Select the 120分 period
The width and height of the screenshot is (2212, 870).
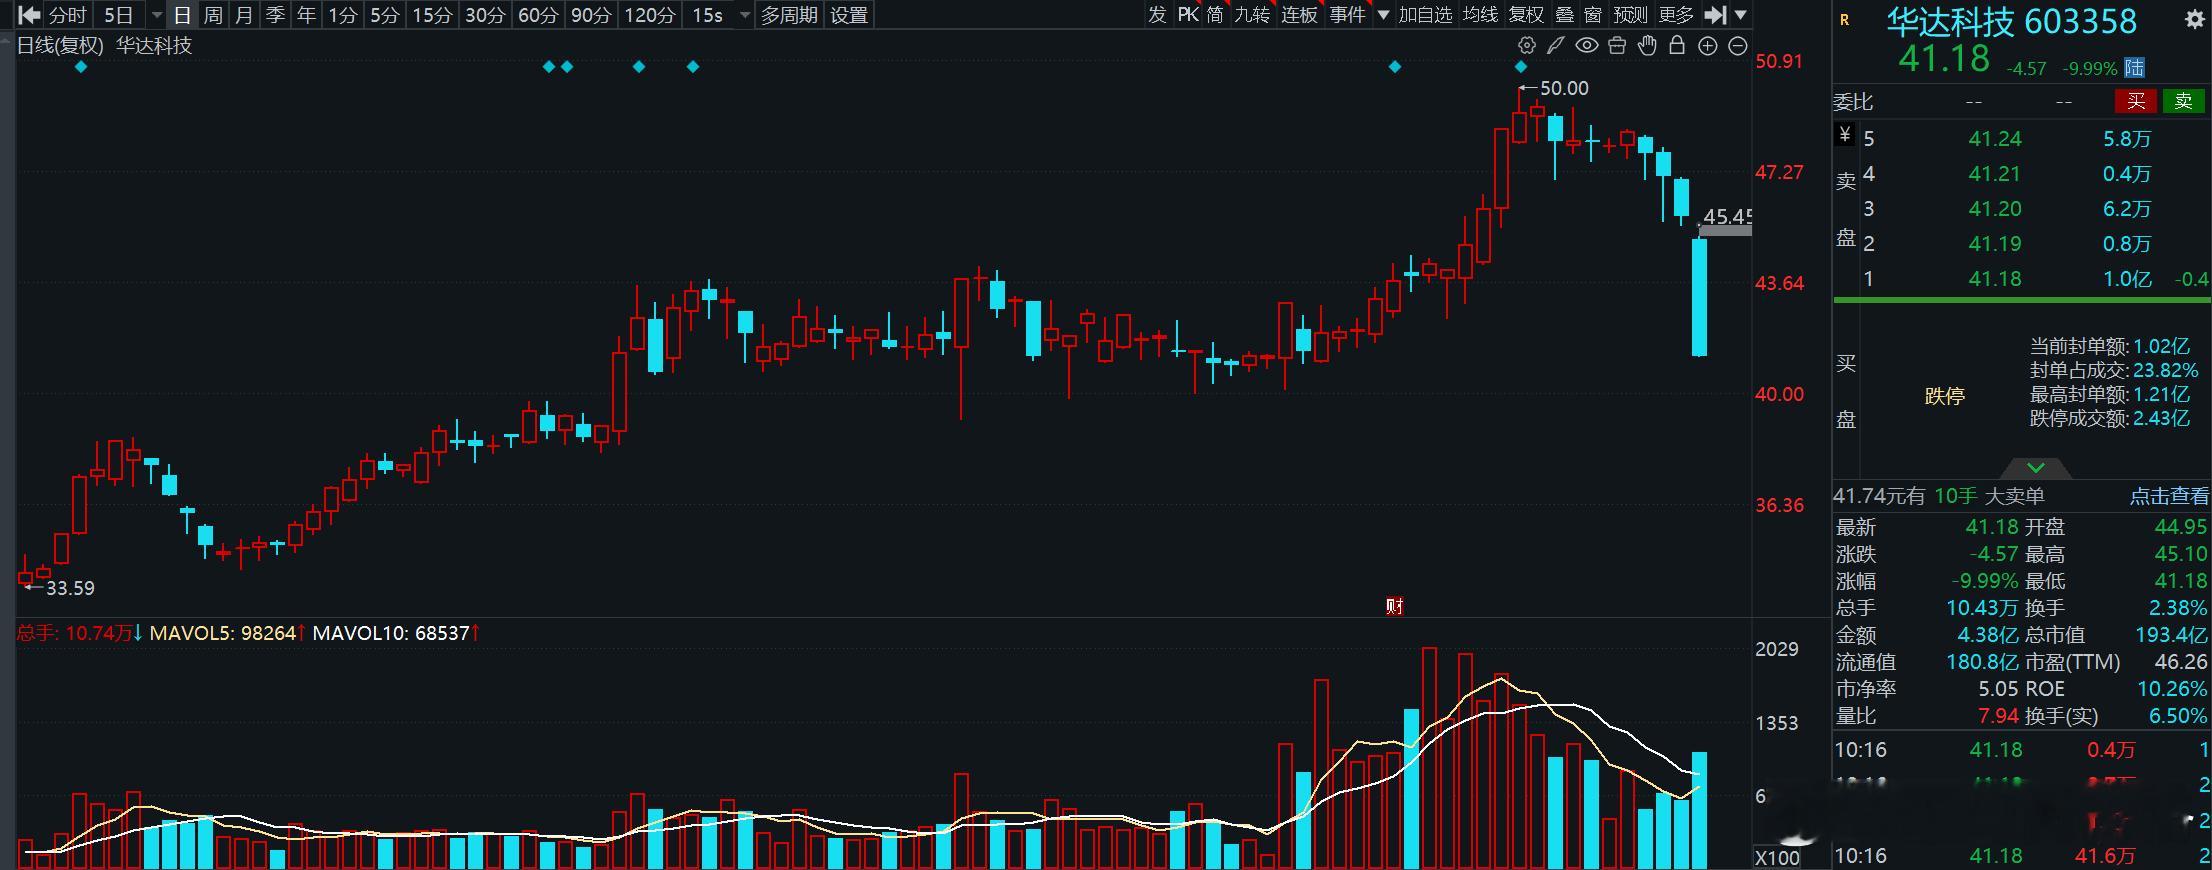[x=649, y=15]
